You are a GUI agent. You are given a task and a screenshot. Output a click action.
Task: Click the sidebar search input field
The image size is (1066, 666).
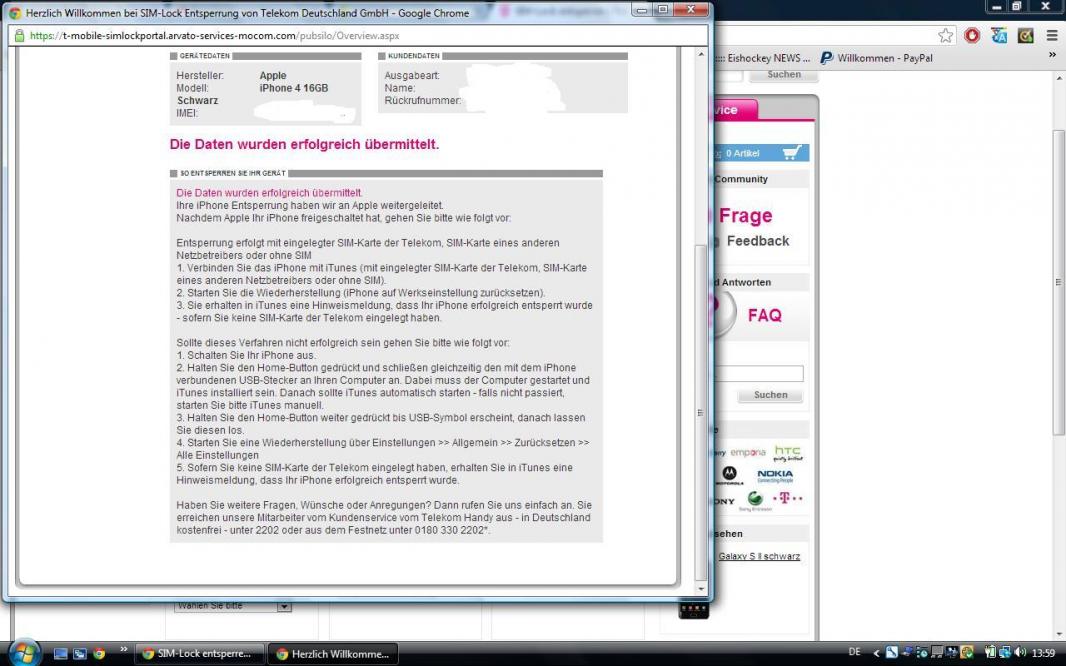coord(759,373)
